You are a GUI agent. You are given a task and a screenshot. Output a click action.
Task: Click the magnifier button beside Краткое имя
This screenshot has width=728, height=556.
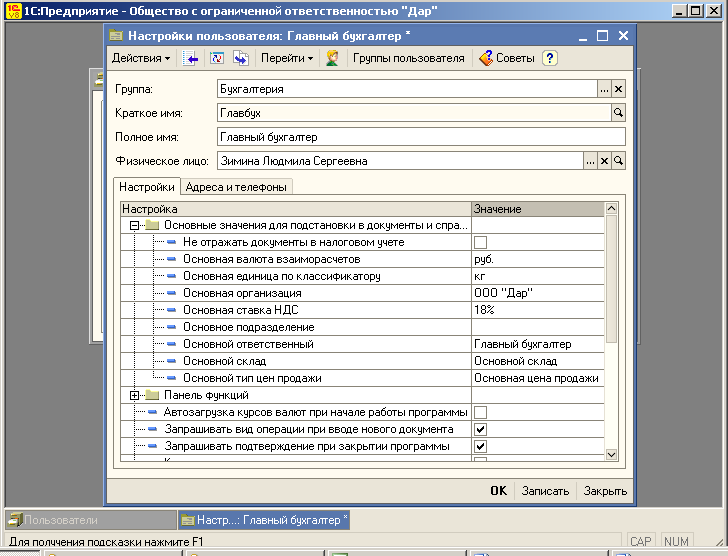click(x=618, y=113)
